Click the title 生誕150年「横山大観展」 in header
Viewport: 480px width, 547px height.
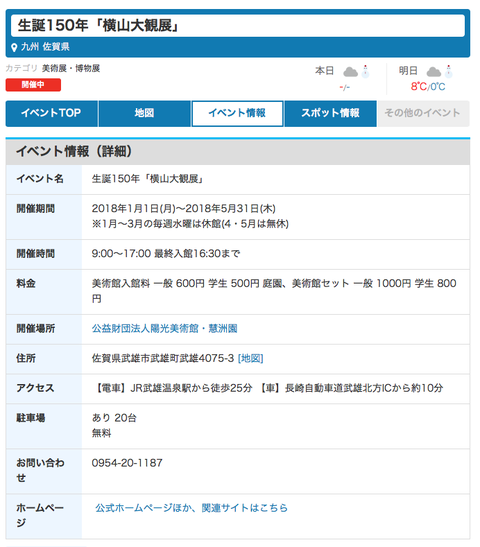point(98,25)
